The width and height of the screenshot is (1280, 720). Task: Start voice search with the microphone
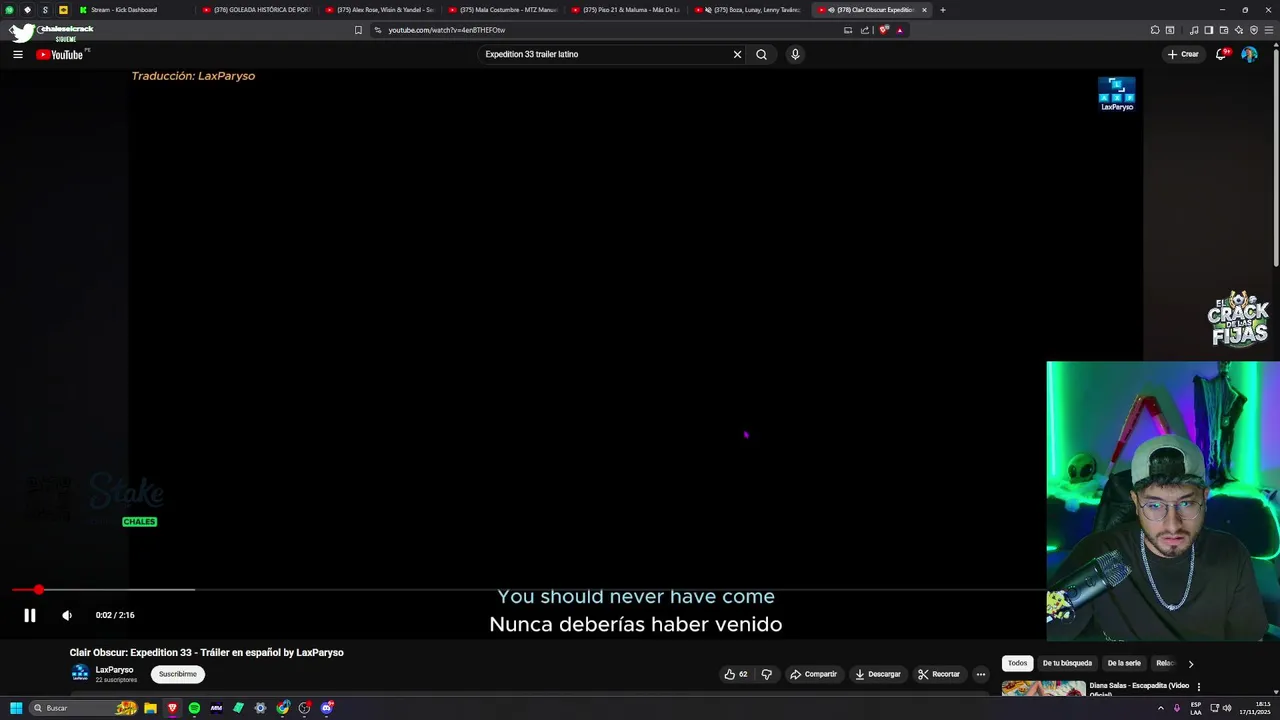[x=795, y=54]
